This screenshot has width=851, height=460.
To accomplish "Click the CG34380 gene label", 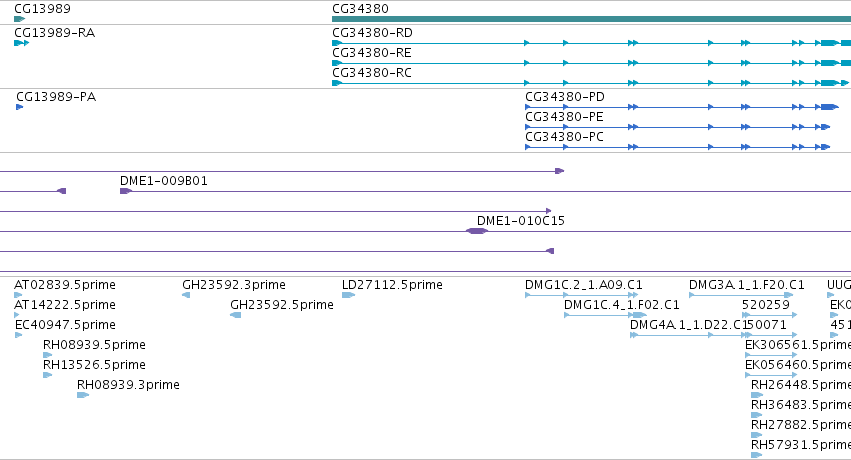I will click(x=360, y=9).
